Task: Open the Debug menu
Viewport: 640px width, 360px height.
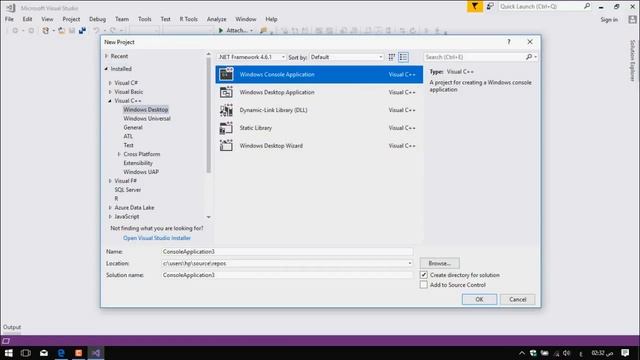Action: [98, 19]
